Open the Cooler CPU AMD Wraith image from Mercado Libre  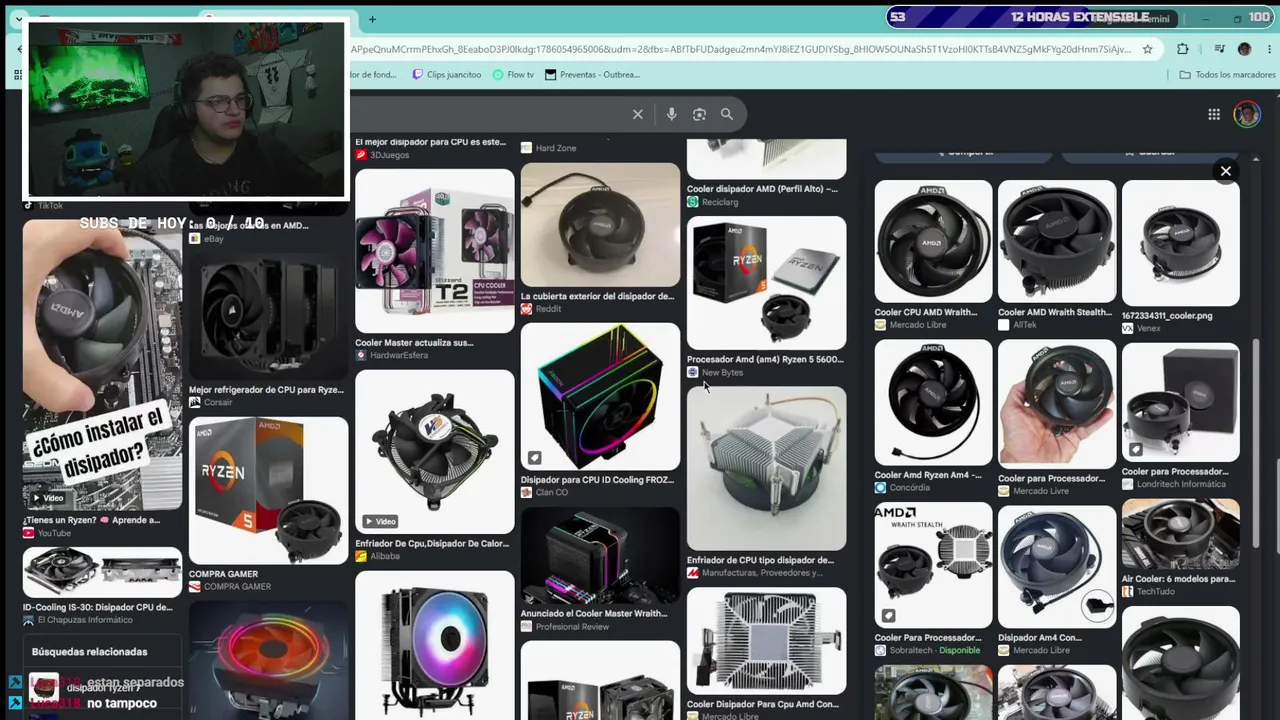coord(933,241)
